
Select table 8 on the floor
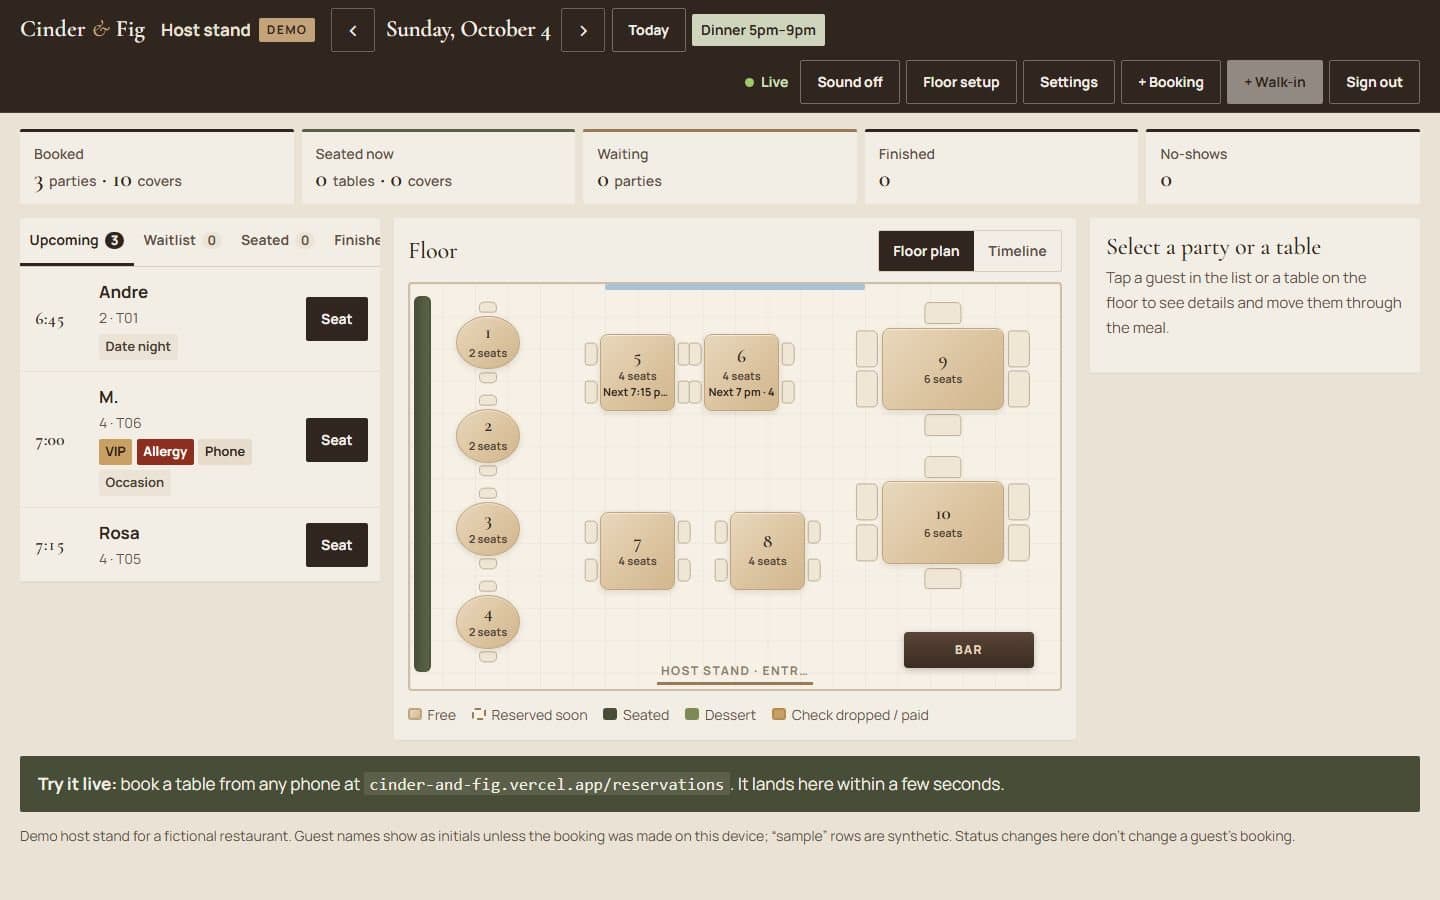(x=767, y=551)
